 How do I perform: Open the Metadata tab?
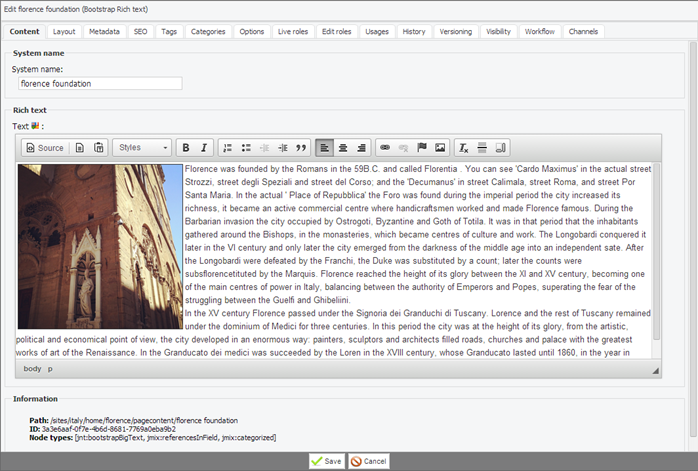click(x=104, y=32)
